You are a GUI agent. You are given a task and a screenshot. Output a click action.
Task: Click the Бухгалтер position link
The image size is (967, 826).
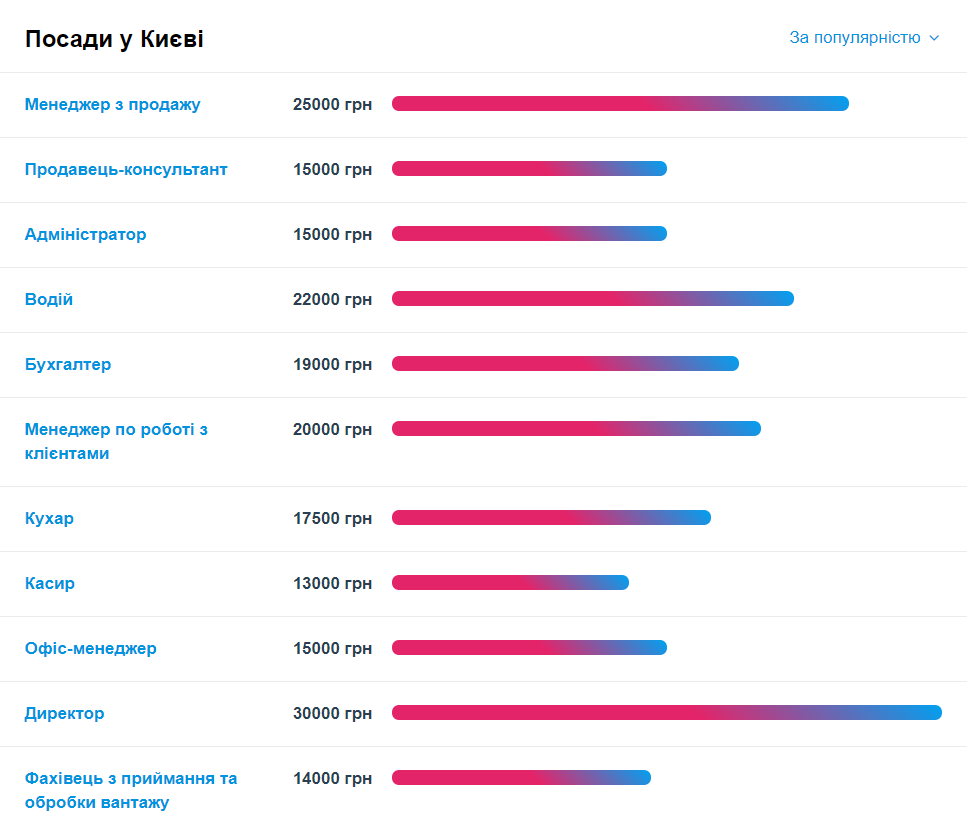pyautogui.click(x=68, y=364)
